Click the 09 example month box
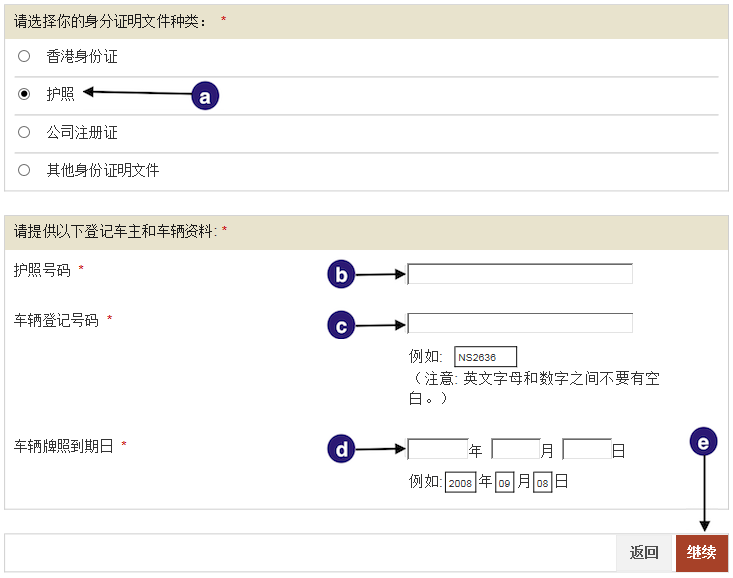 (x=505, y=482)
